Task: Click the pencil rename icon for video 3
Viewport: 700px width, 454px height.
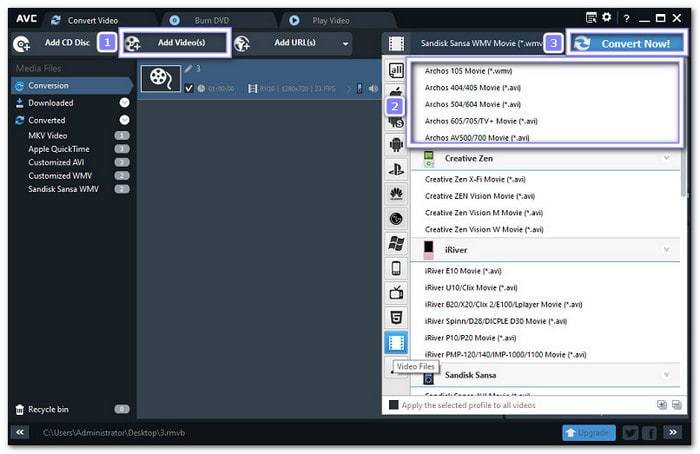Action: click(188, 69)
